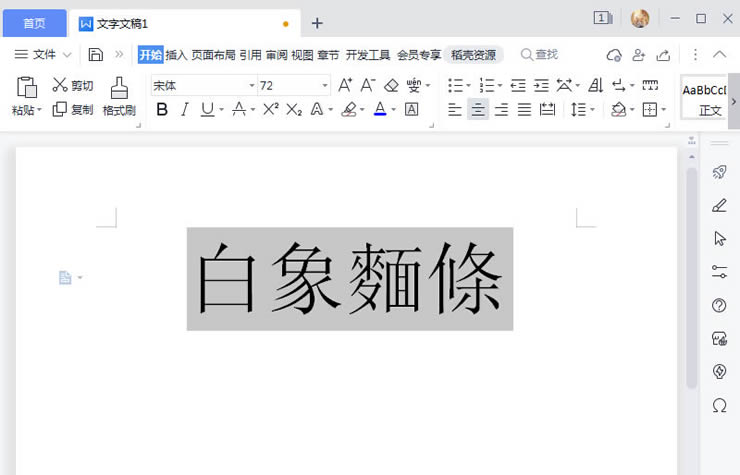
Task: Open the sidebar settings sliders icon
Action: (x=719, y=271)
